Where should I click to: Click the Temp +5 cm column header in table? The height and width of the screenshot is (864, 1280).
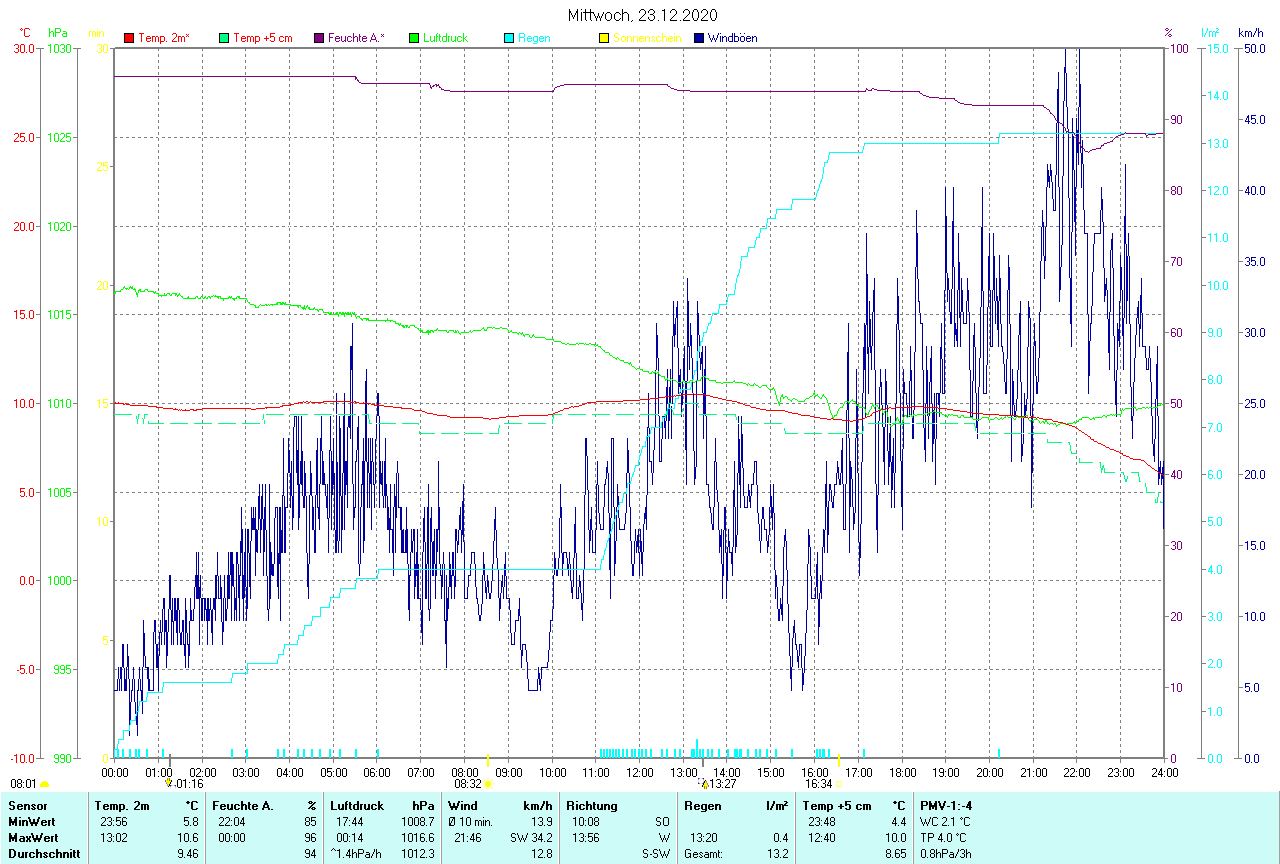pos(839,805)
